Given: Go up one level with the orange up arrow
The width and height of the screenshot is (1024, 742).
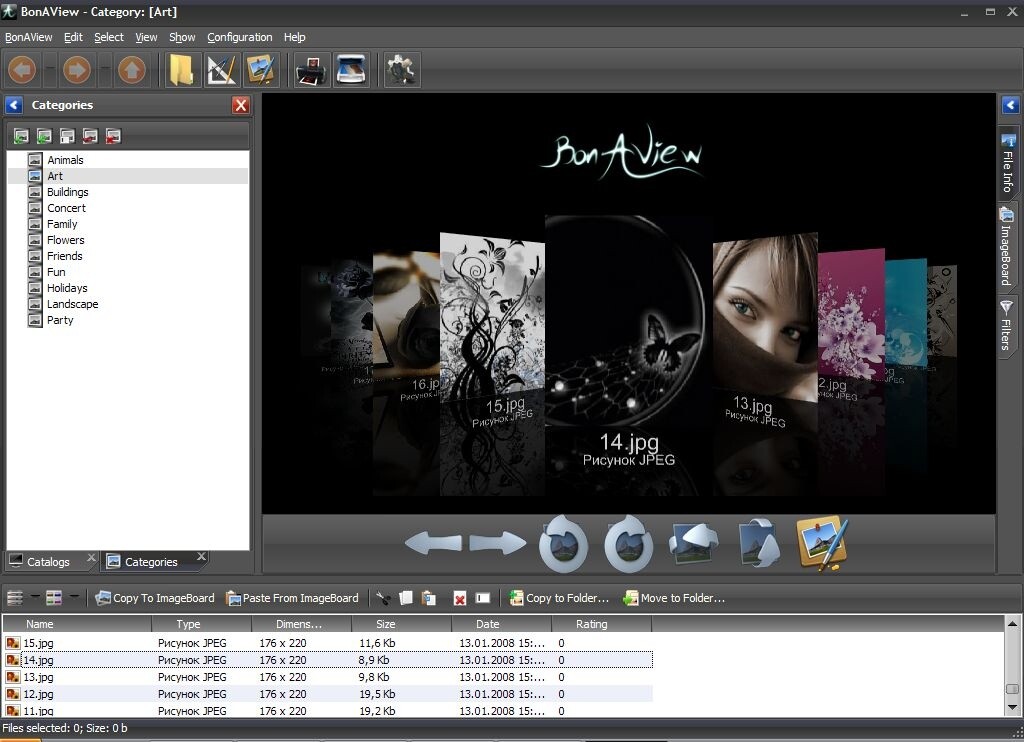Looking at the screenshot, I should pyautogui.click(x=133, y=70).
